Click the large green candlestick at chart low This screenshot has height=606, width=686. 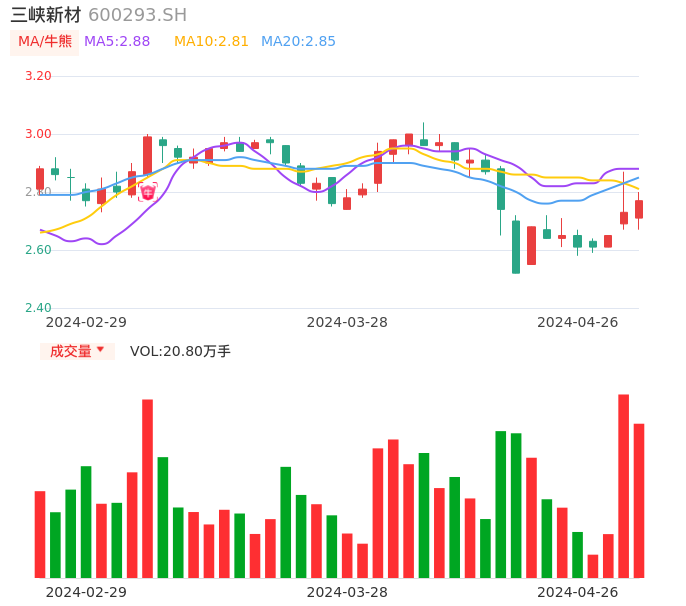coord(516,247)
